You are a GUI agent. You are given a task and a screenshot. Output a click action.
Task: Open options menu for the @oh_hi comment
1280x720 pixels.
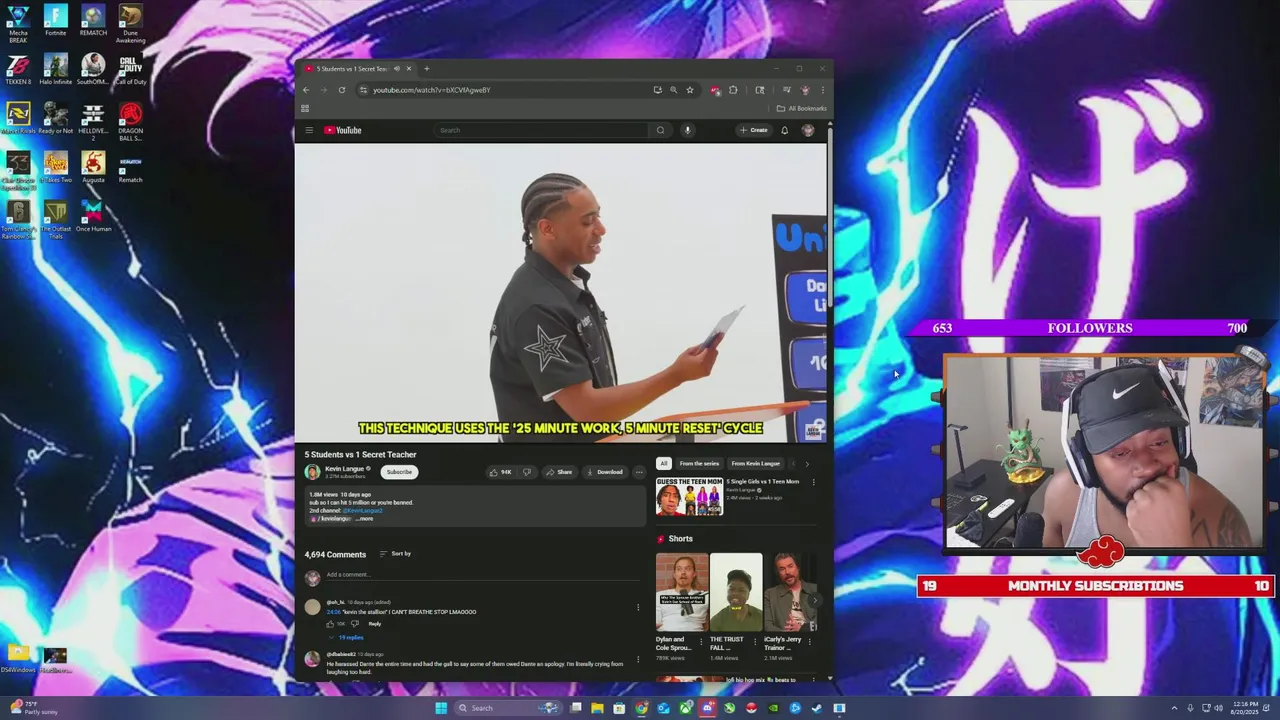click(638, 607)
